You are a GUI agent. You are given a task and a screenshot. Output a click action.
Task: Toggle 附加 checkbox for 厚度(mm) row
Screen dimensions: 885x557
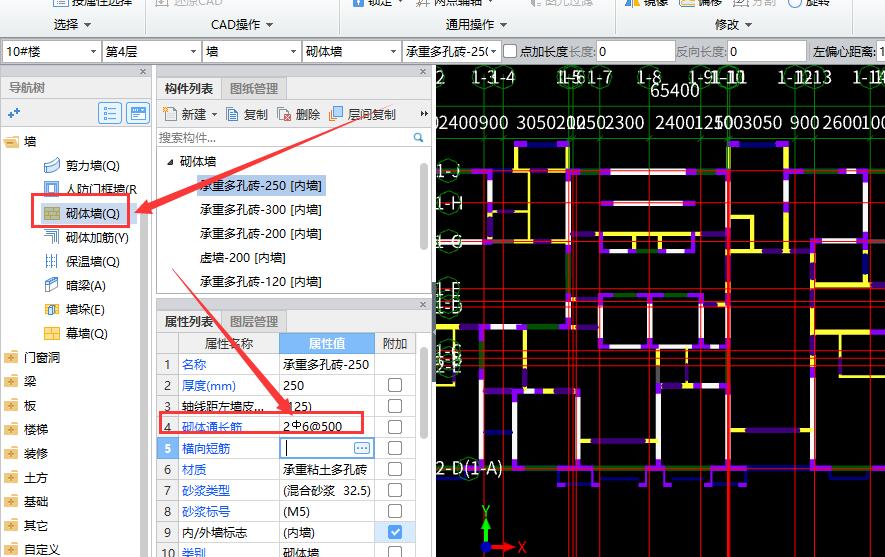395,385
